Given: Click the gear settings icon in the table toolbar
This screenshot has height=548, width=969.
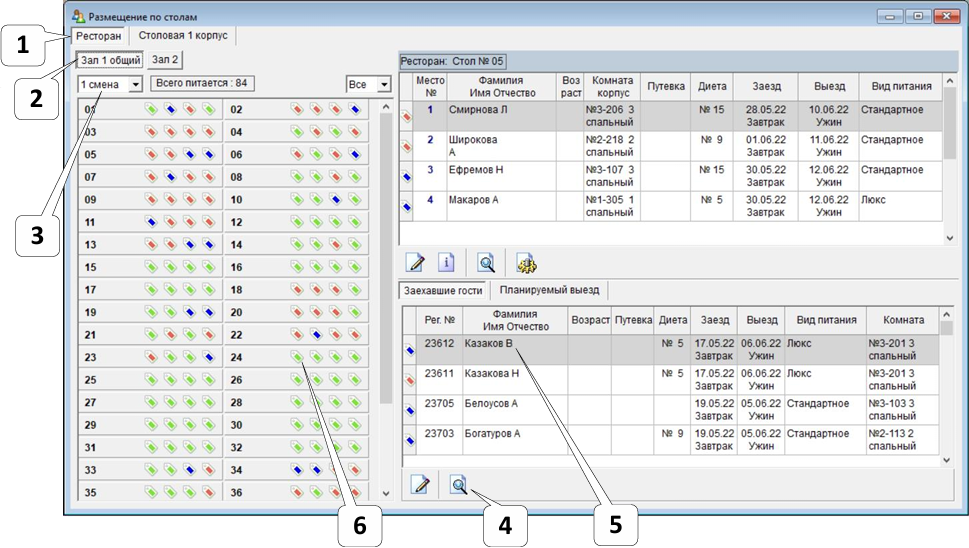Looking at the screenshot, I should [526, 263].
